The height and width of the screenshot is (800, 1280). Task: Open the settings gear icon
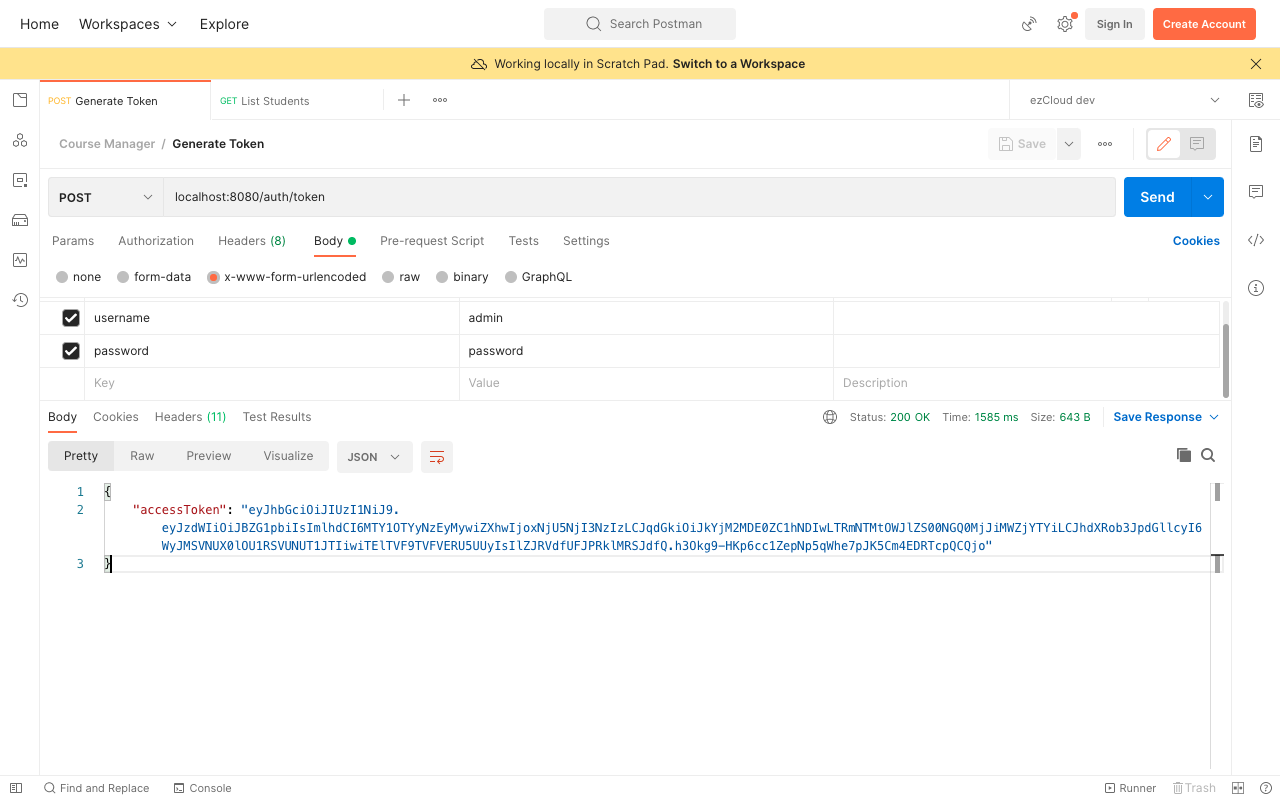point(1065,24)
